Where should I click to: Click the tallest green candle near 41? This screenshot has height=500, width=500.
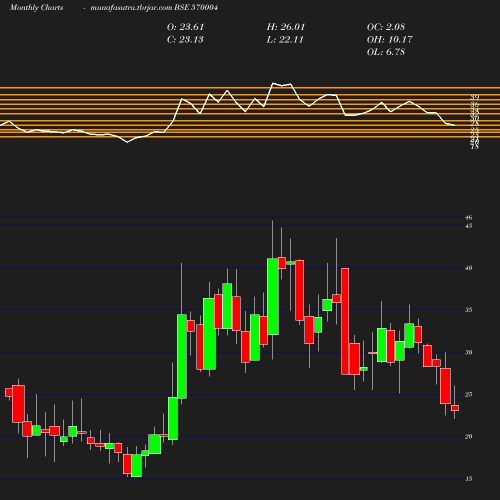tap(273, 296)
